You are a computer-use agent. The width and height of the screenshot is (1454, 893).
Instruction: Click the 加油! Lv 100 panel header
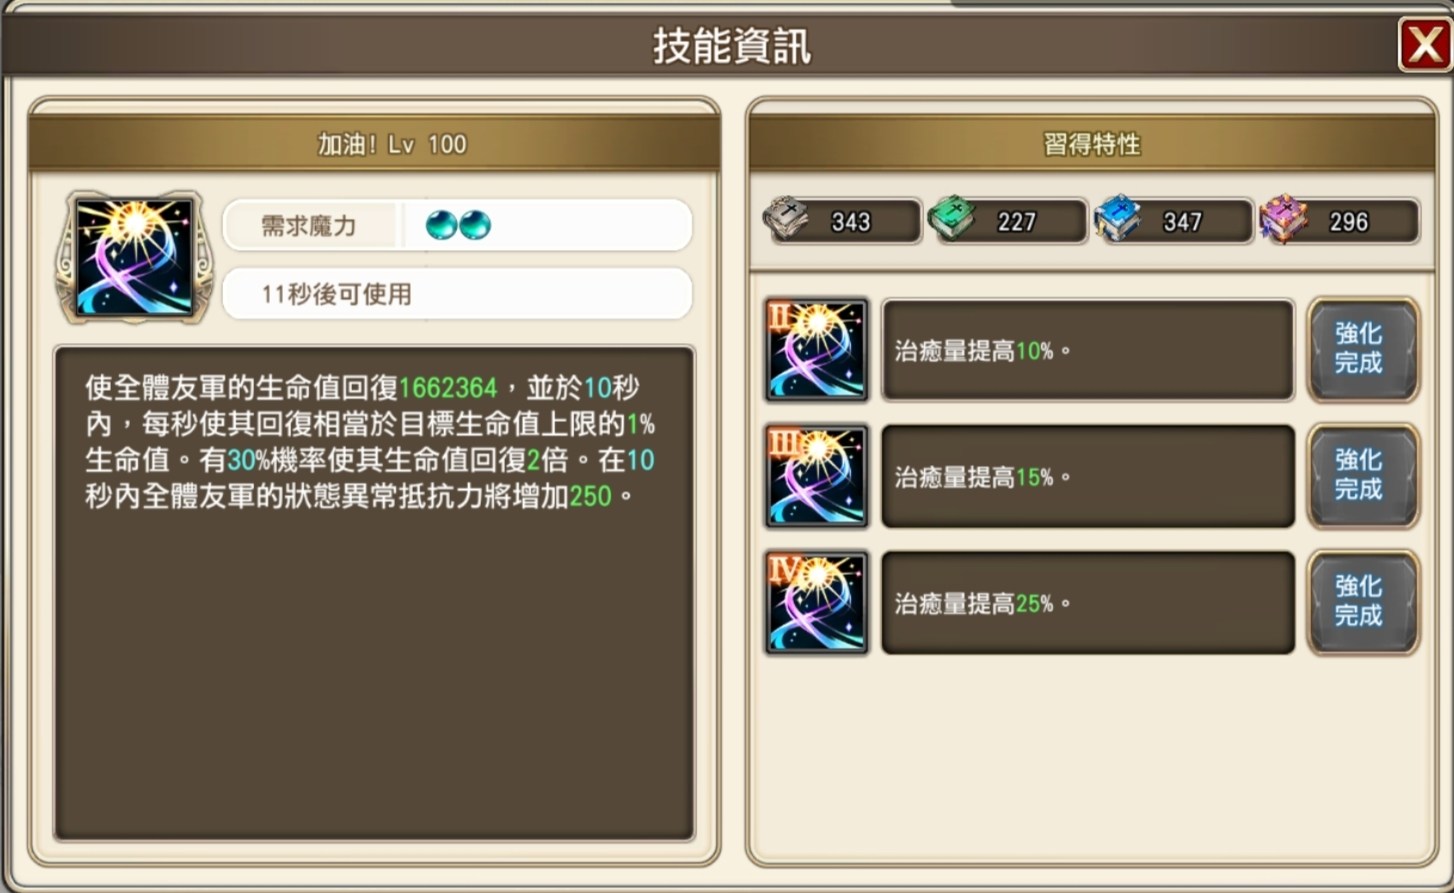(375, 143)
